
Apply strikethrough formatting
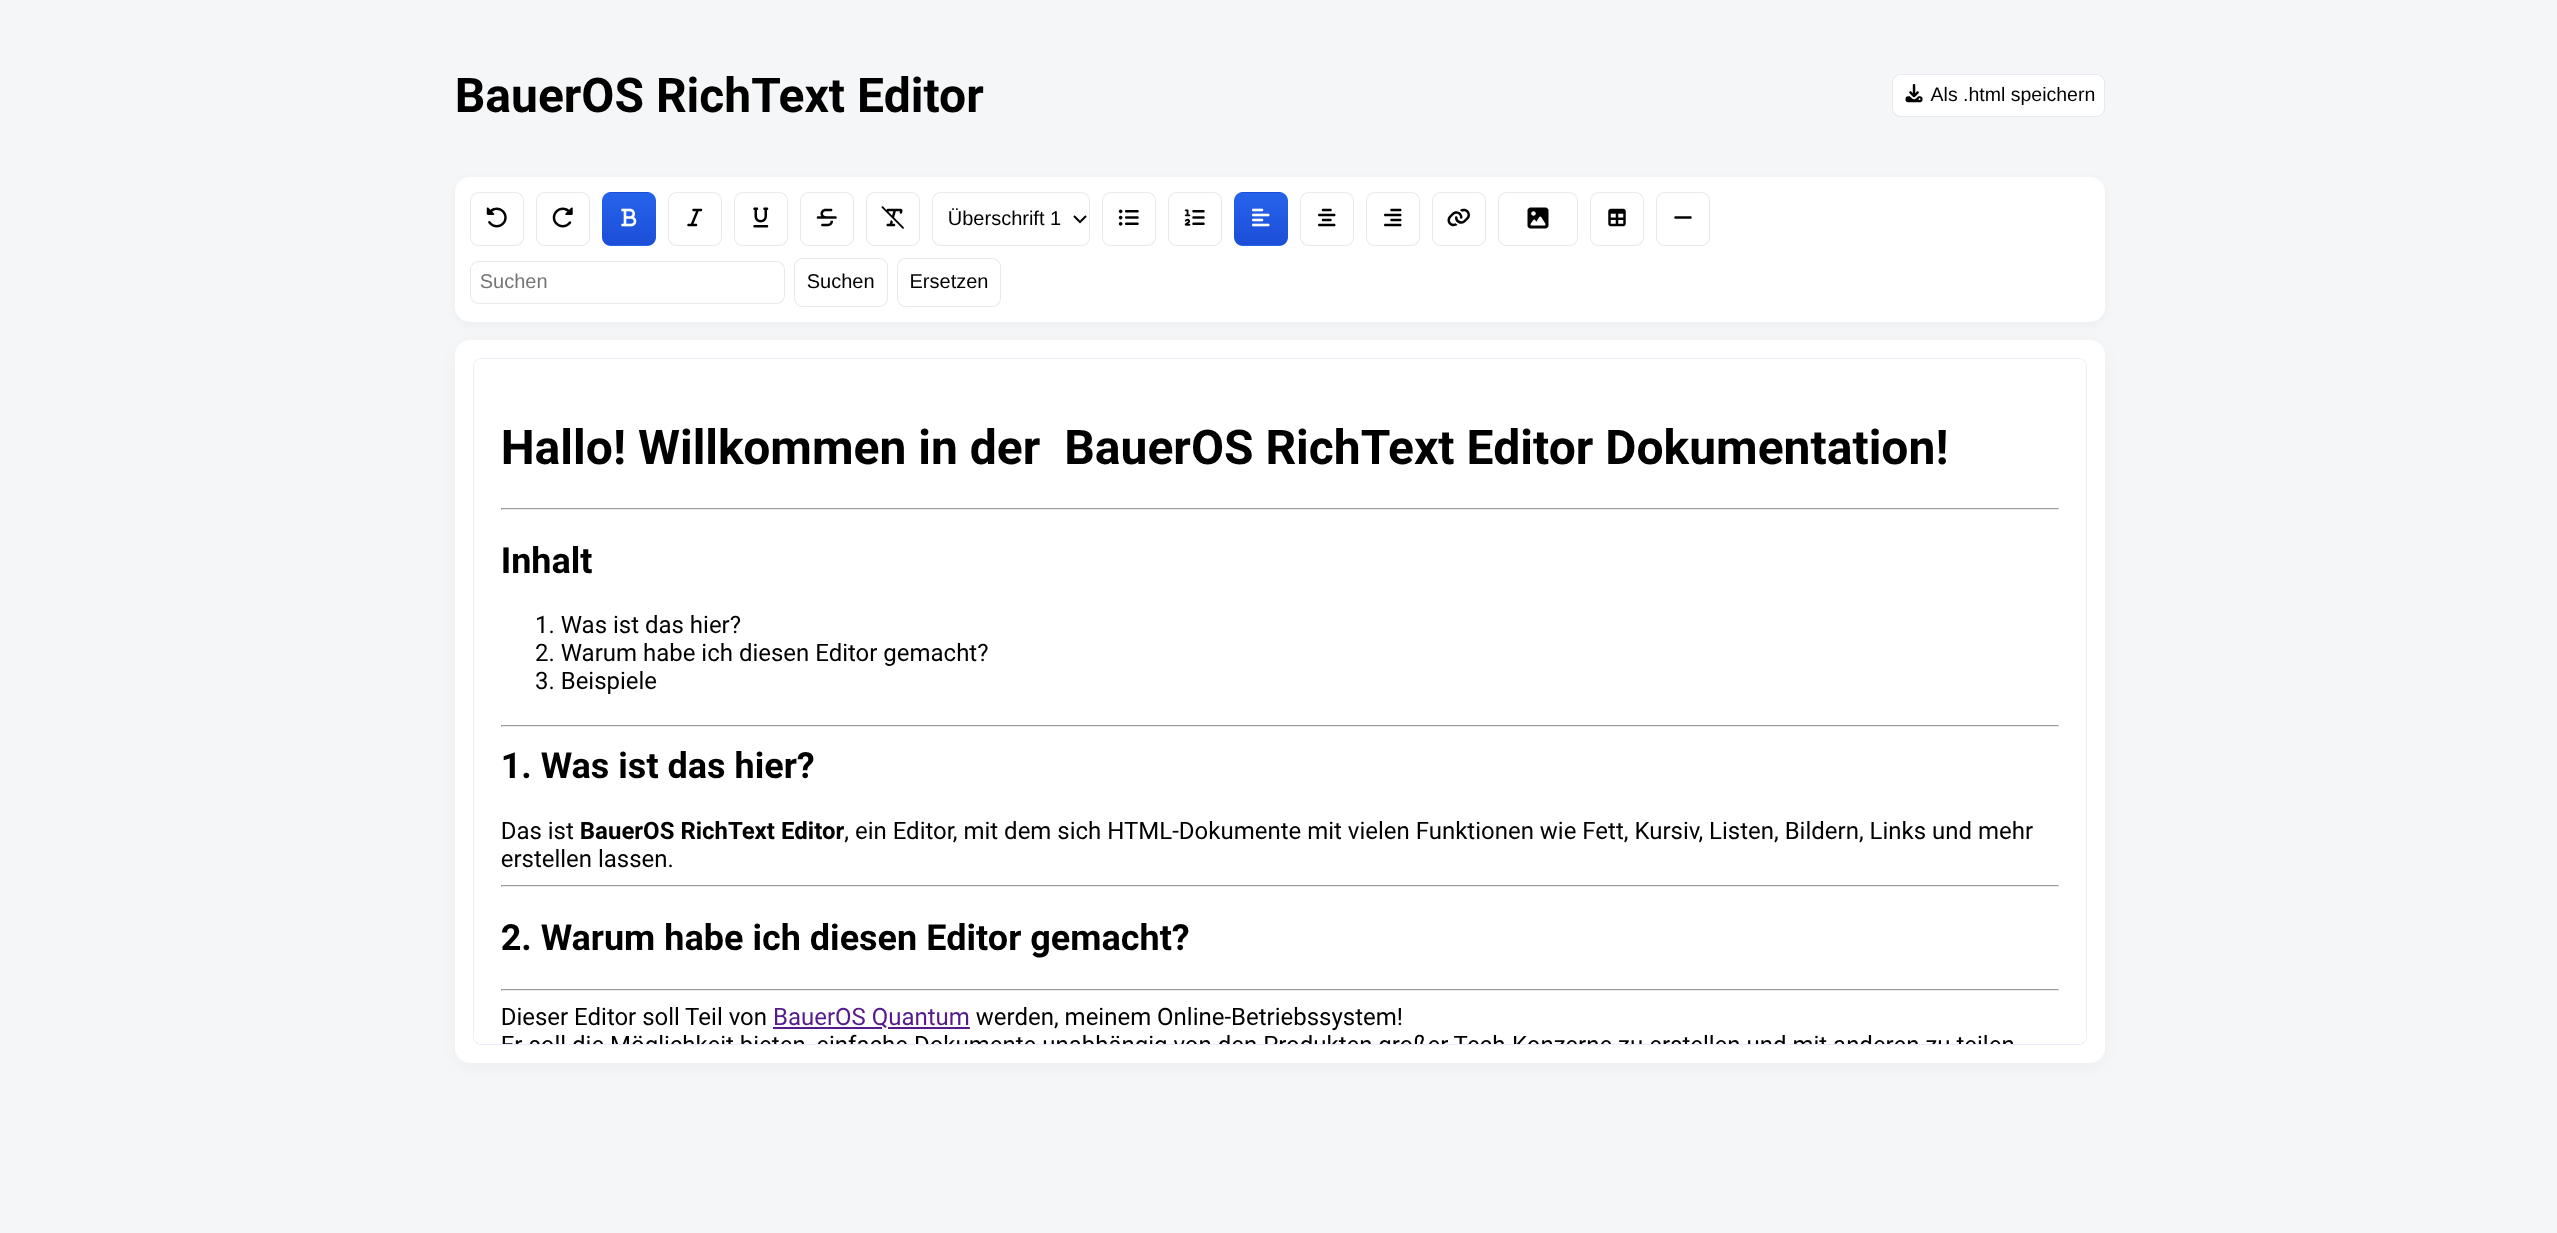(827, 218)
